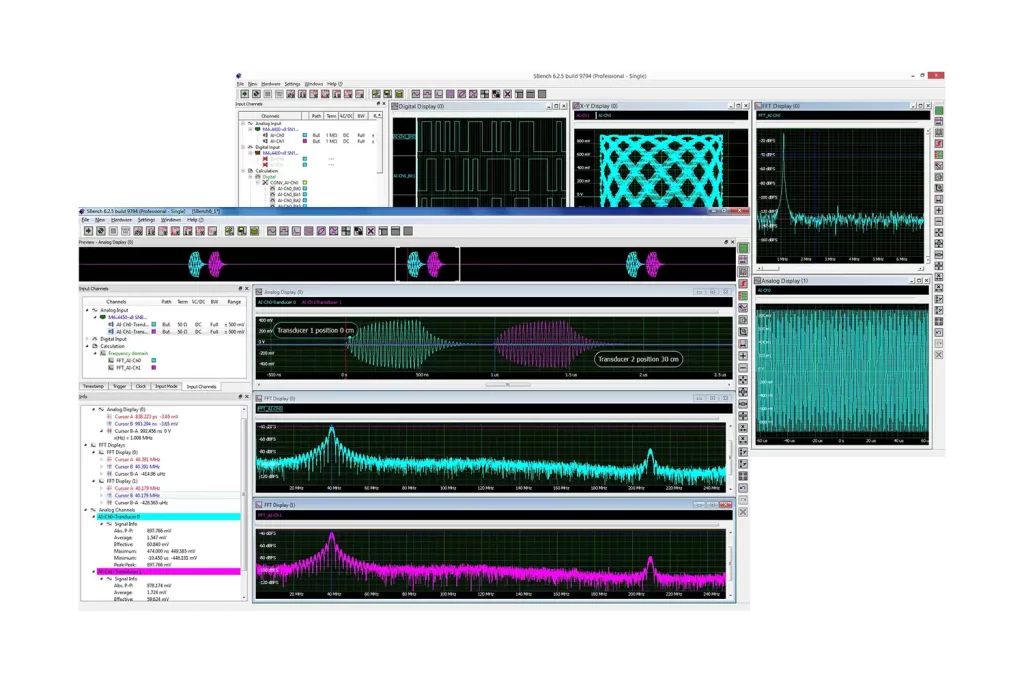Close the Info panel with its X

click(246, 396)
